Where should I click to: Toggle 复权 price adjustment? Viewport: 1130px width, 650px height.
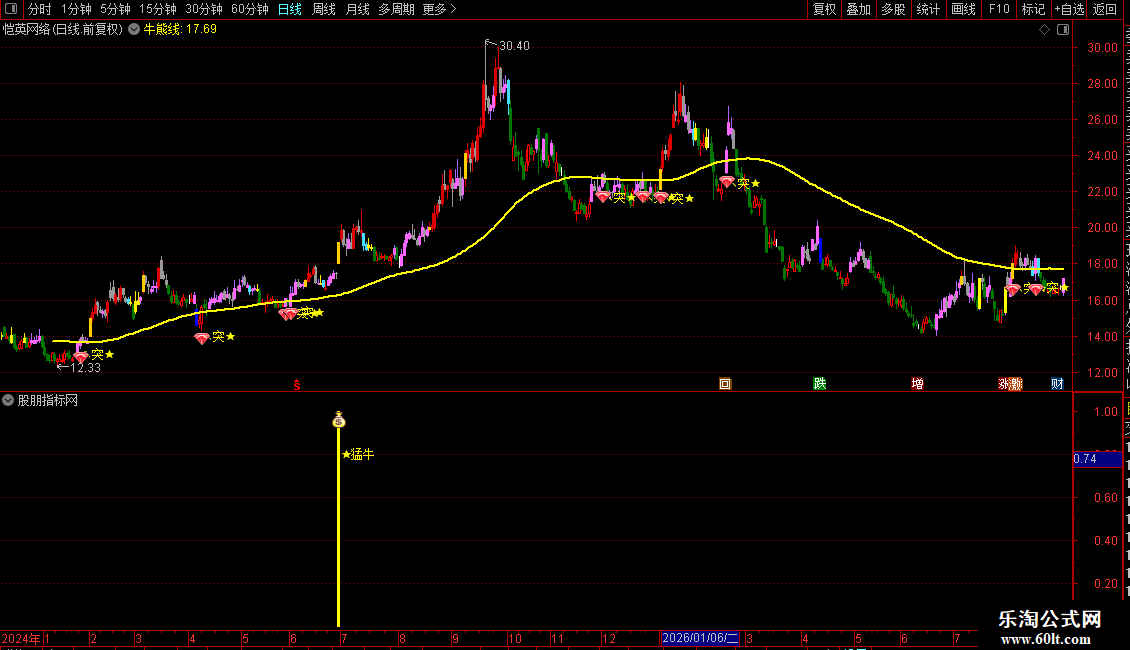coord(824,9)
